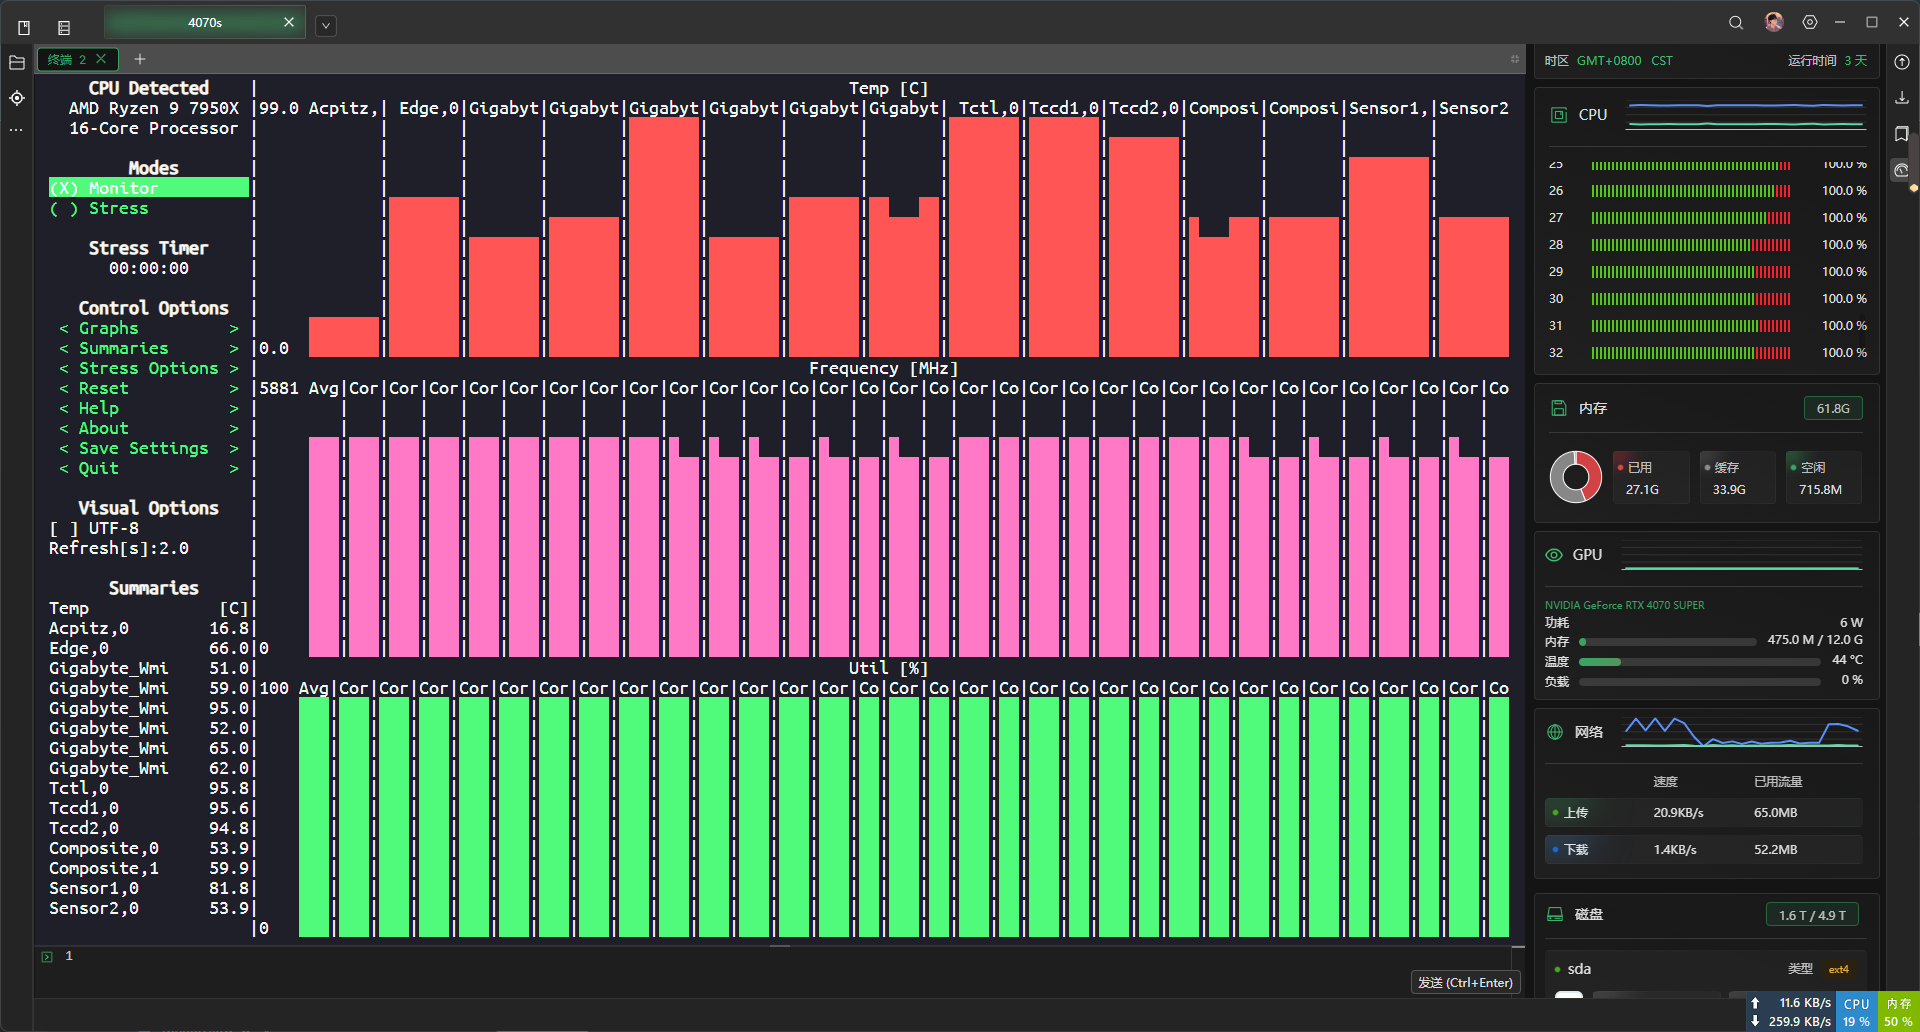Select the Stress mode radio option

(99, 208)
